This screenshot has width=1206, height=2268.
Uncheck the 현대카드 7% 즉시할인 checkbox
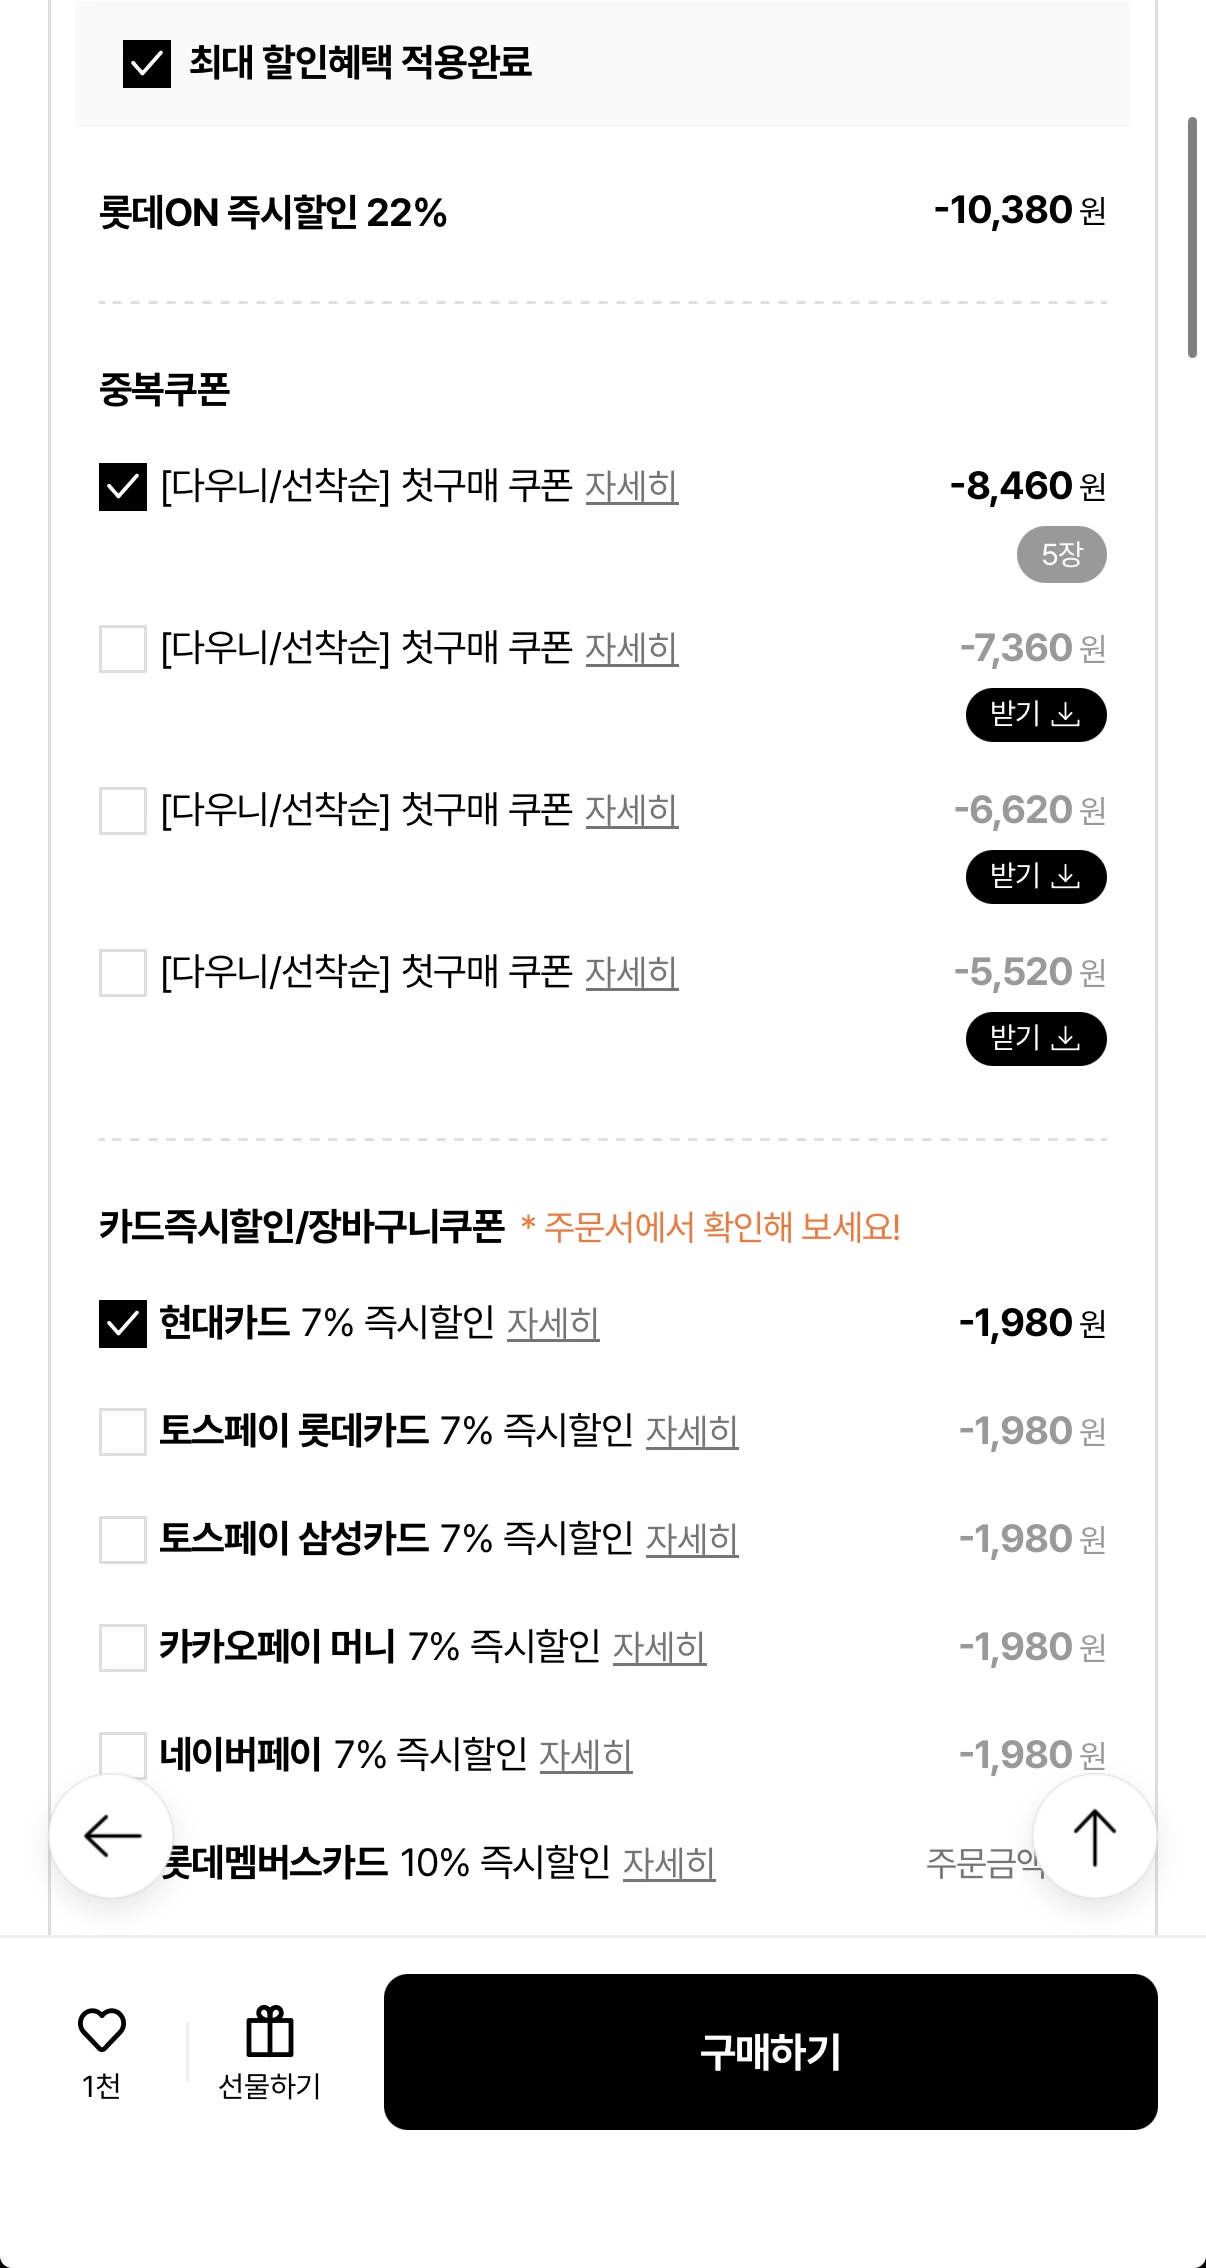(123, 1323)
